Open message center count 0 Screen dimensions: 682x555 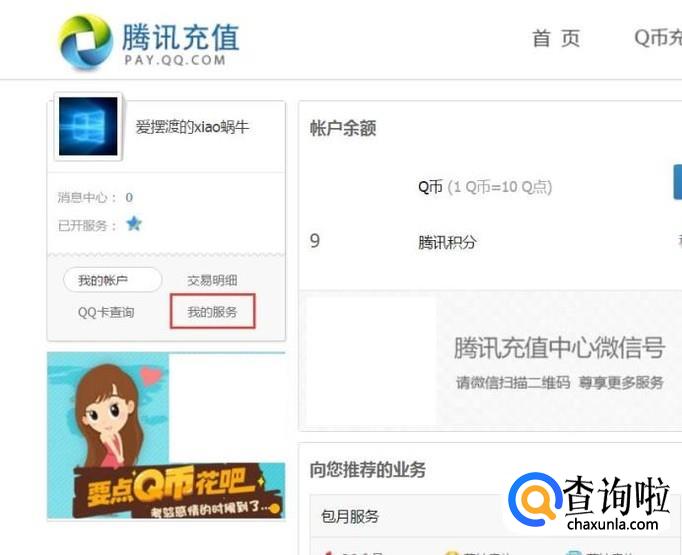[129, 197]
